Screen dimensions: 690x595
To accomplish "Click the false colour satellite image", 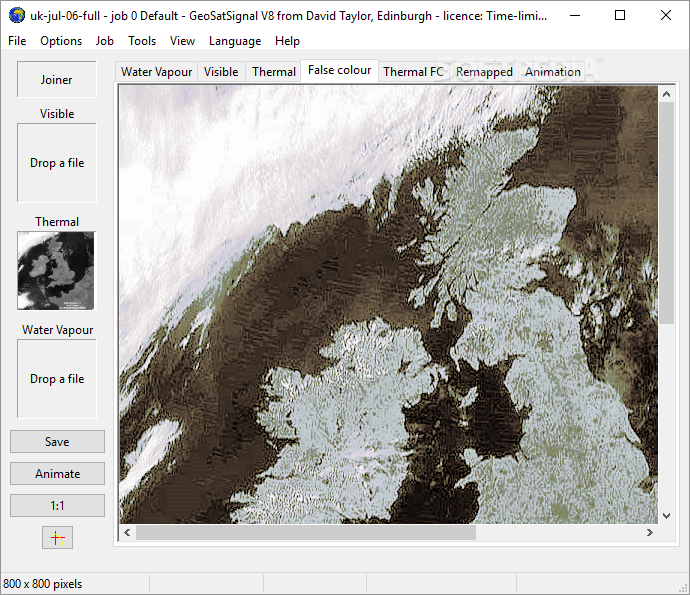I will tap(389, 305).
